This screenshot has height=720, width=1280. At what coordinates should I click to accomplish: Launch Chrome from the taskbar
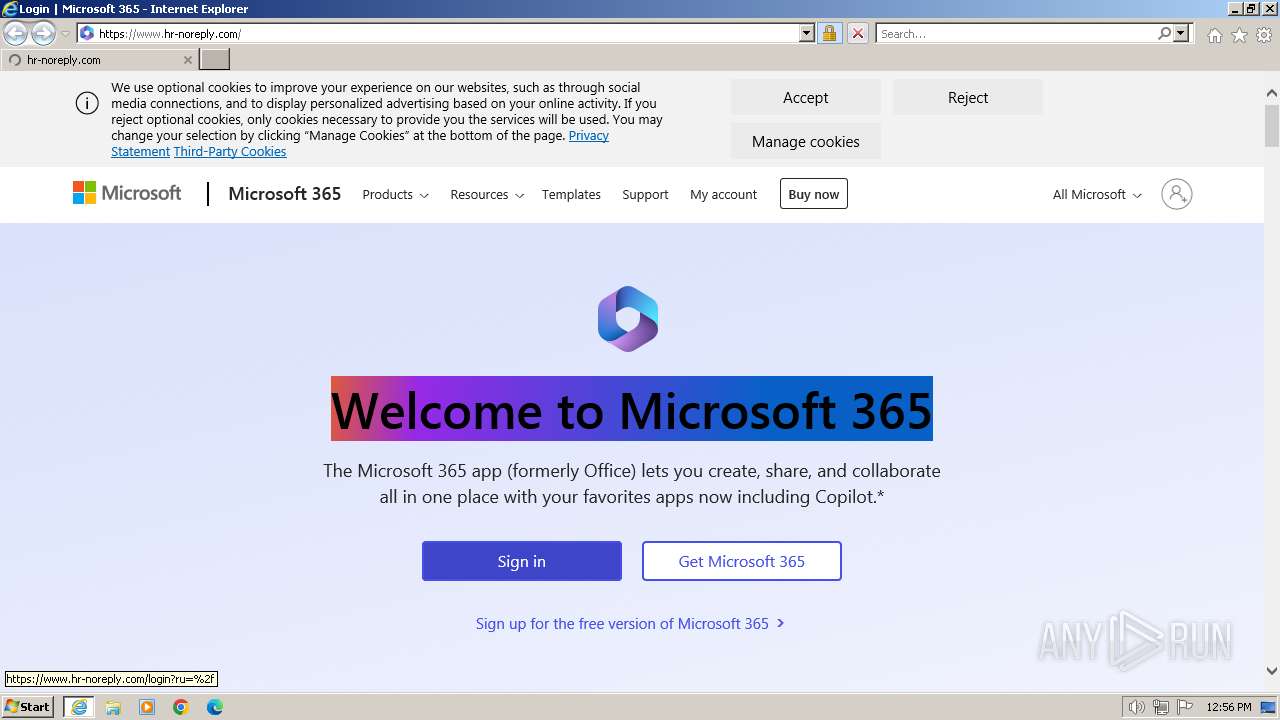181,707
